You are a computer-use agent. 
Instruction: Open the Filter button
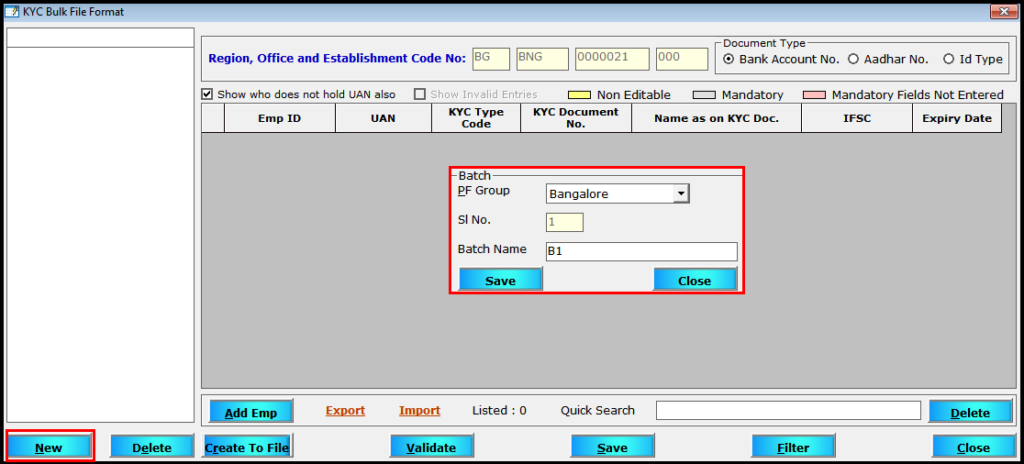pos(793,447)
